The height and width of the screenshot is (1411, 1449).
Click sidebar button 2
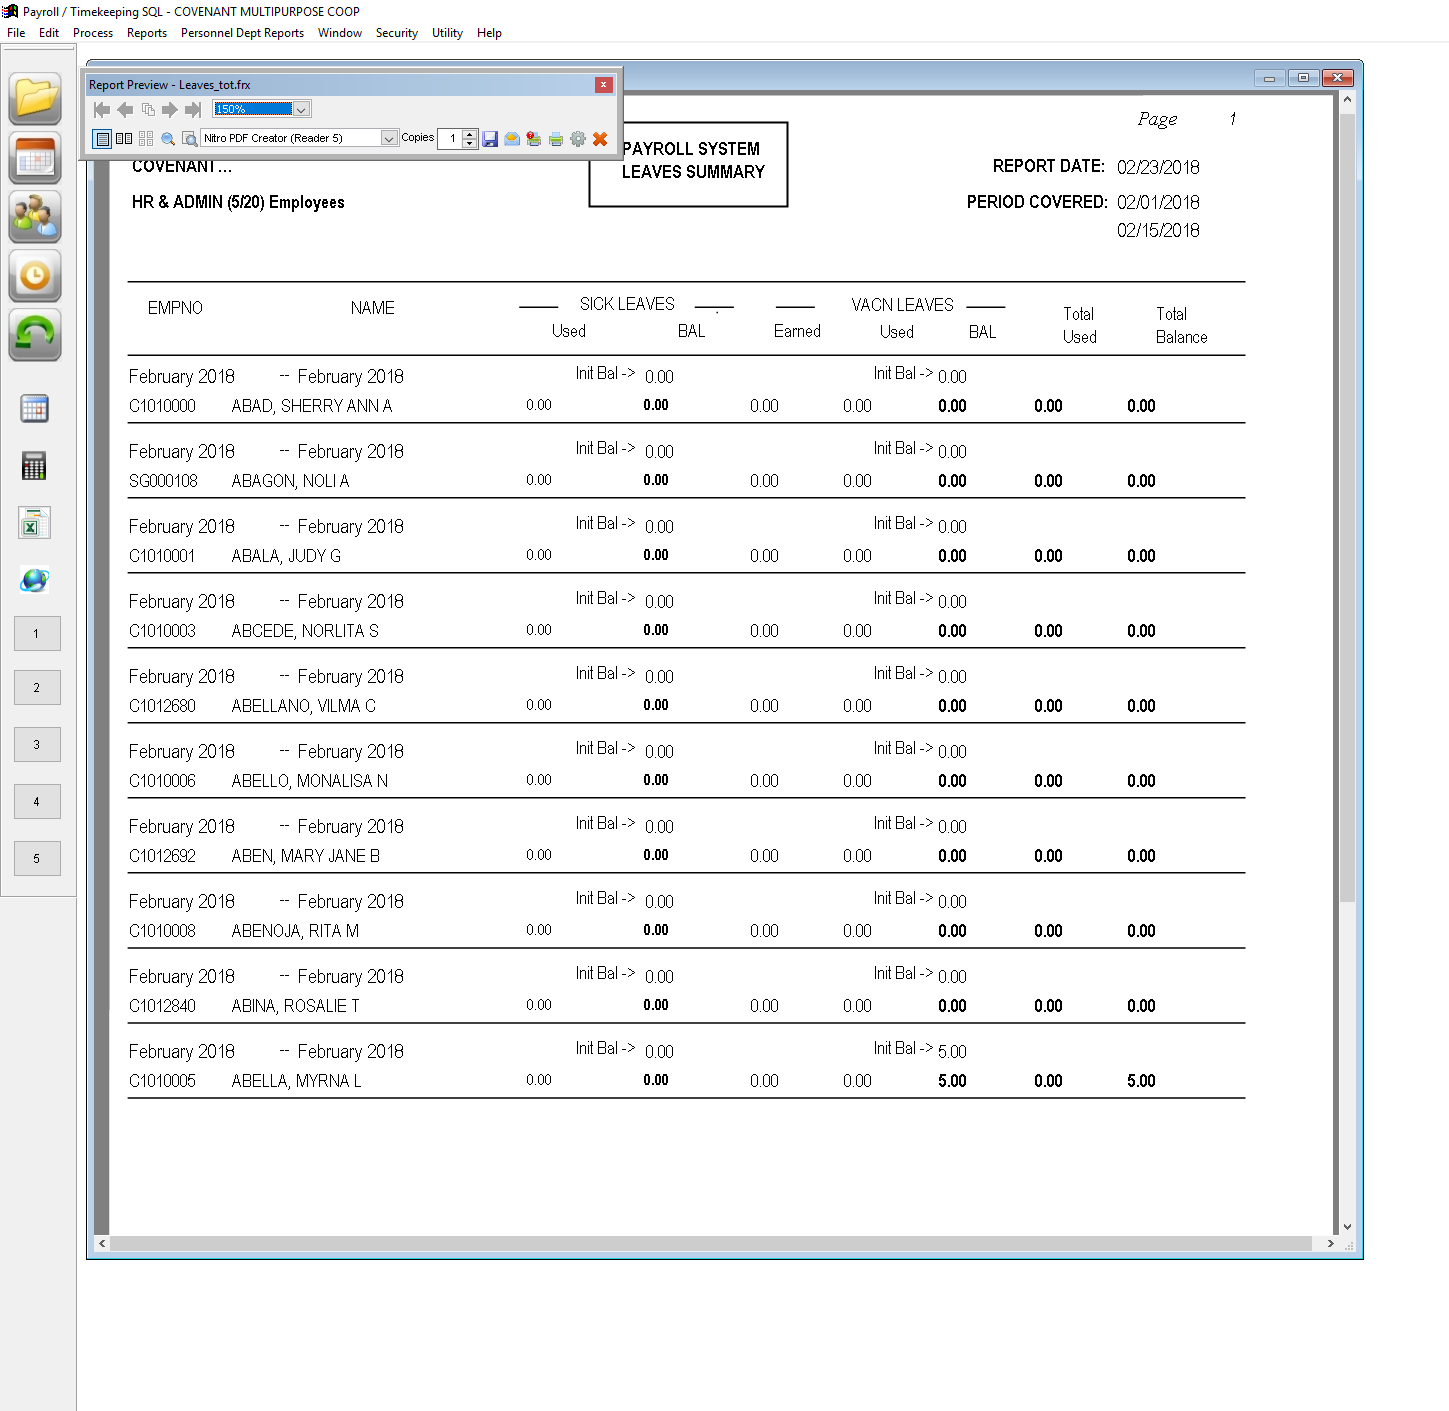[x=37, y=688]
